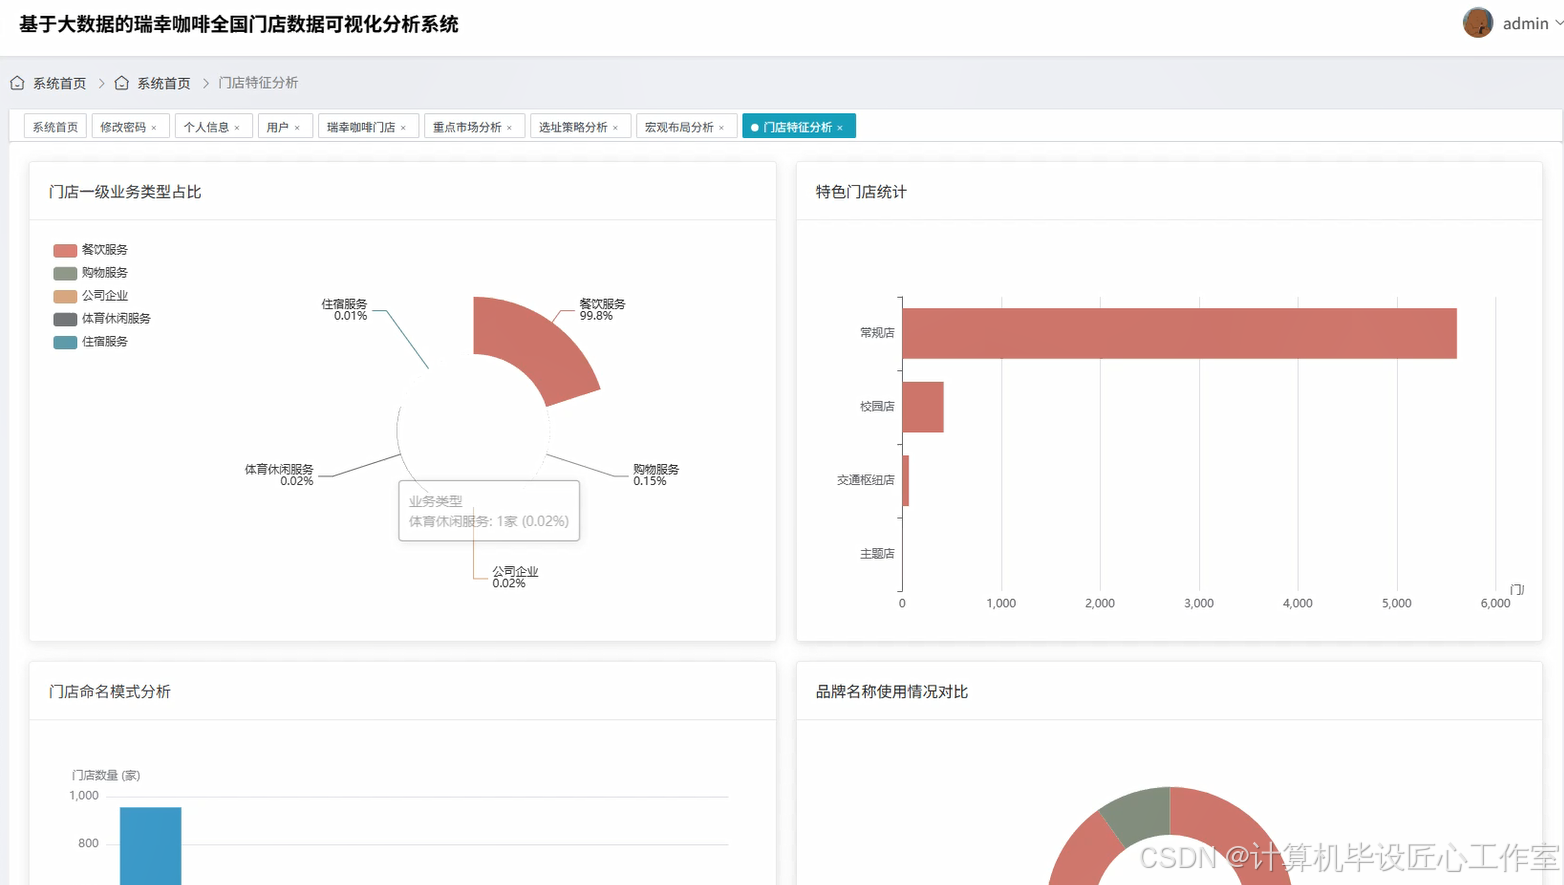Click the admin username label
1564x885 pixels.
coord(1525,23)
